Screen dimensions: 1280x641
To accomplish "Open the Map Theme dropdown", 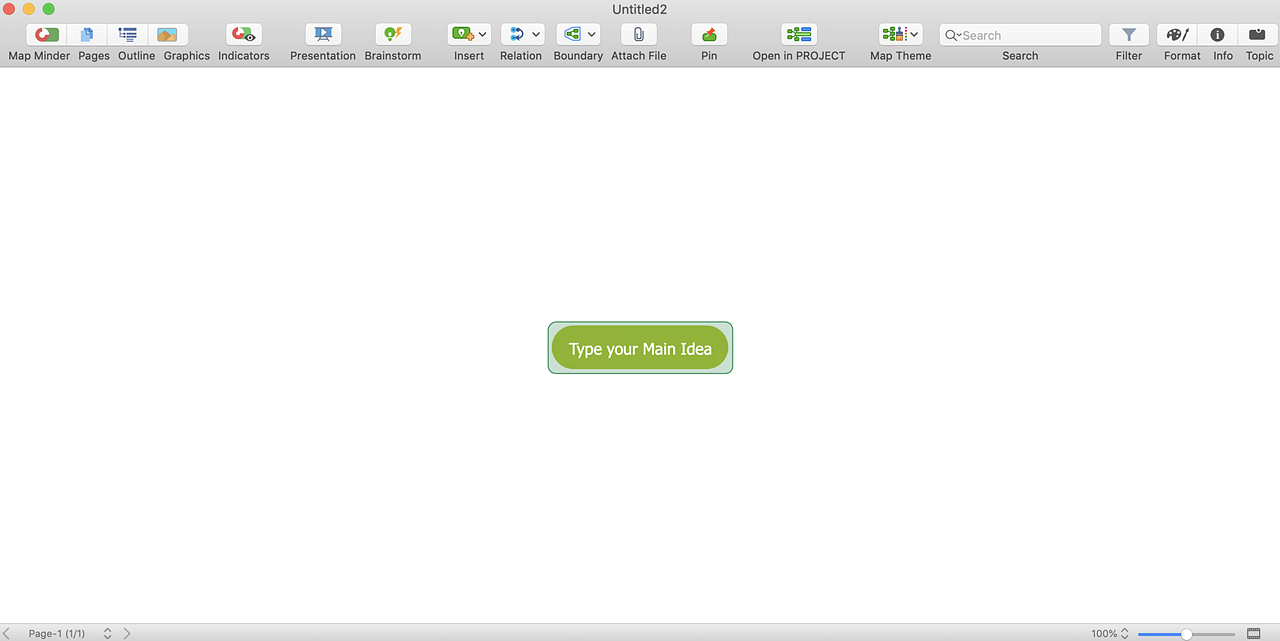I will [x=913, y=35].
